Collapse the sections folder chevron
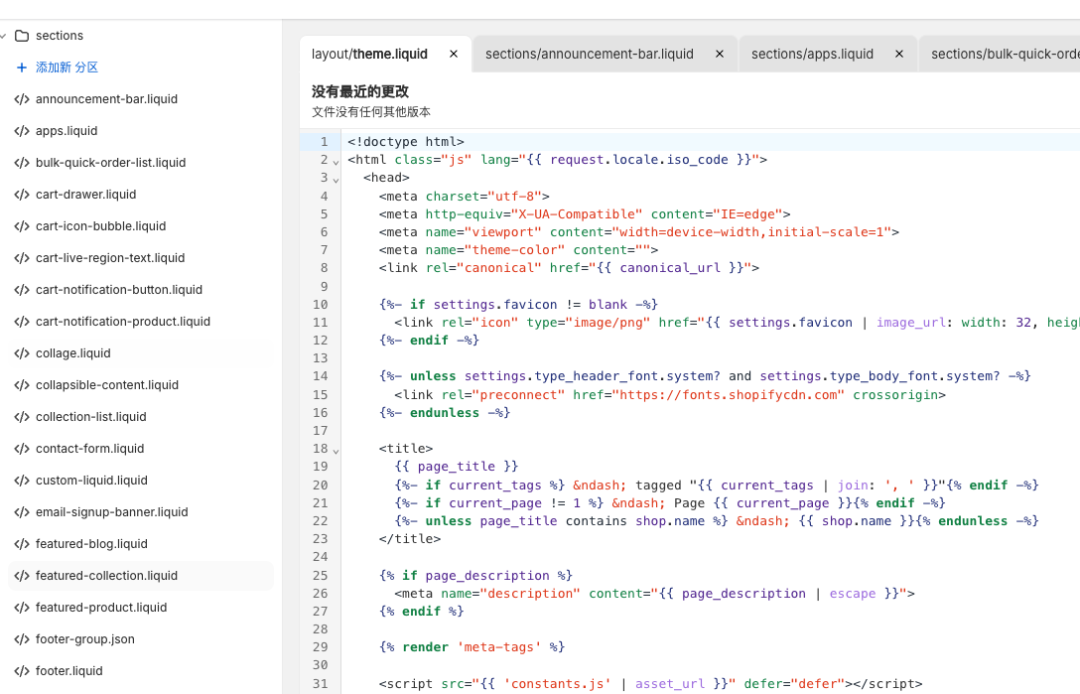Viewport: 1080px width, 694px height. coord(3,36)
